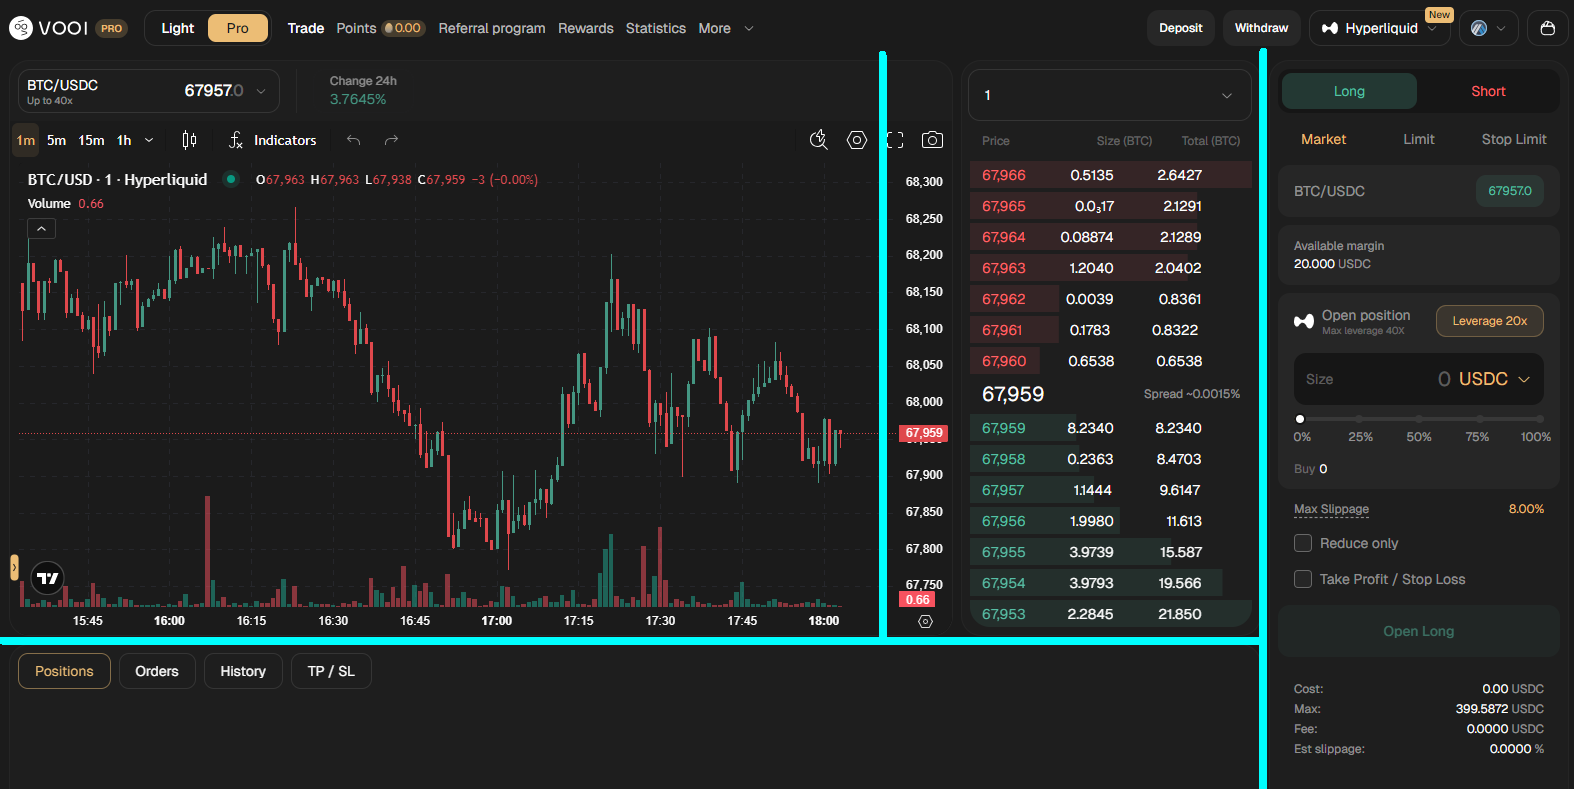The image size is (1574, 789).
Task: Undo the last chart action
Action: (x=353, y=140)
